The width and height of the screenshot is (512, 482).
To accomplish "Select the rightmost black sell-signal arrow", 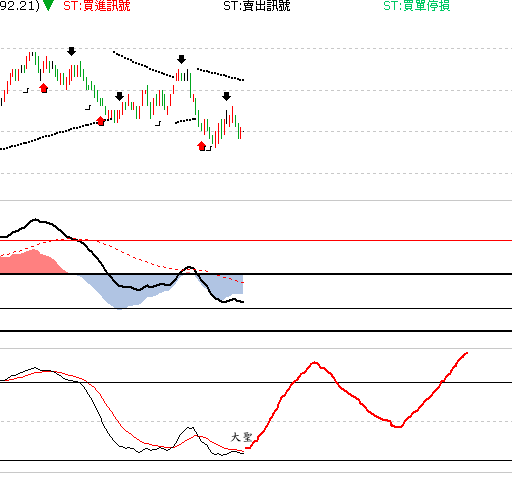I will [x=227, y=97].
